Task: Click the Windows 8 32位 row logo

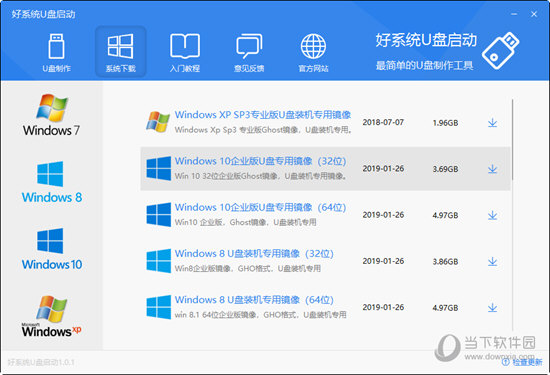Action: (x=159, y=261)
